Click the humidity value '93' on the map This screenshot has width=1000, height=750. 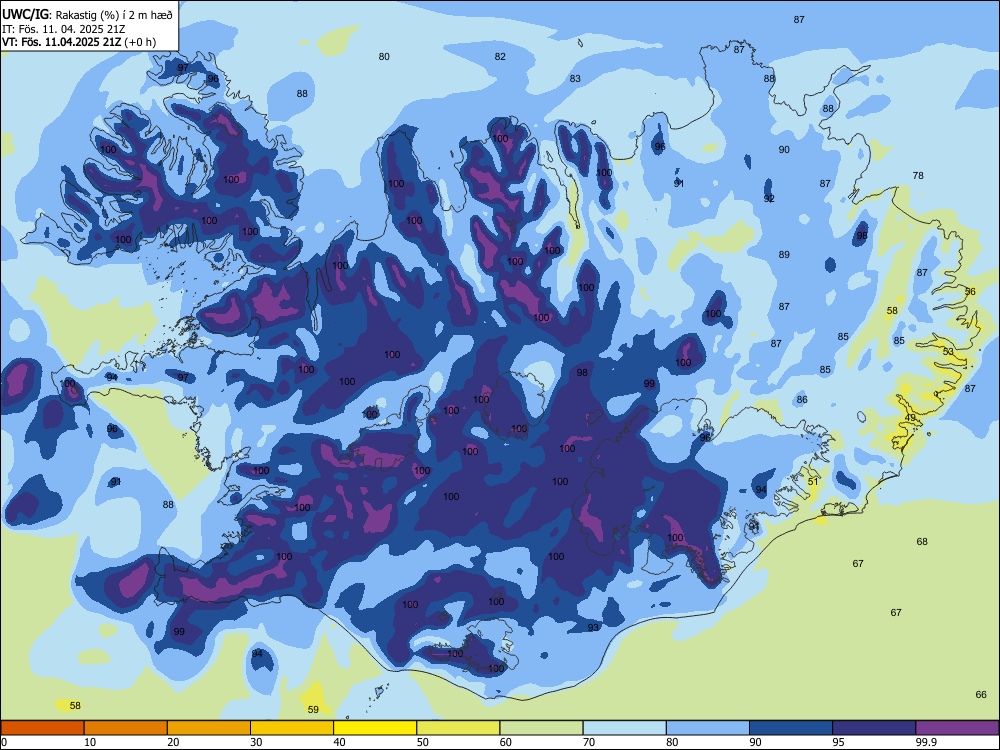click(593, 628)
